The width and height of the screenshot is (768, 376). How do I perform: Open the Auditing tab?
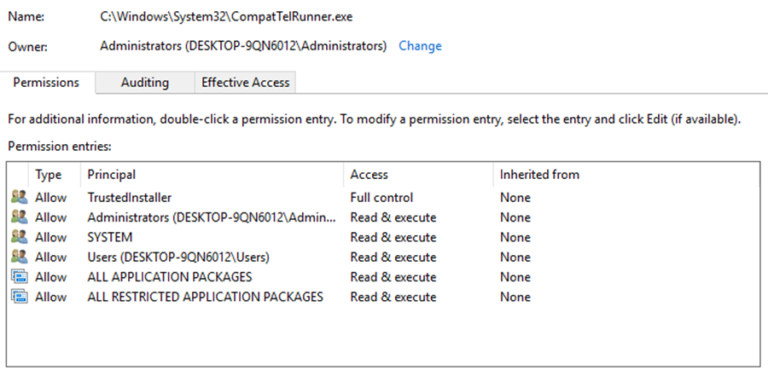(145, 83)
